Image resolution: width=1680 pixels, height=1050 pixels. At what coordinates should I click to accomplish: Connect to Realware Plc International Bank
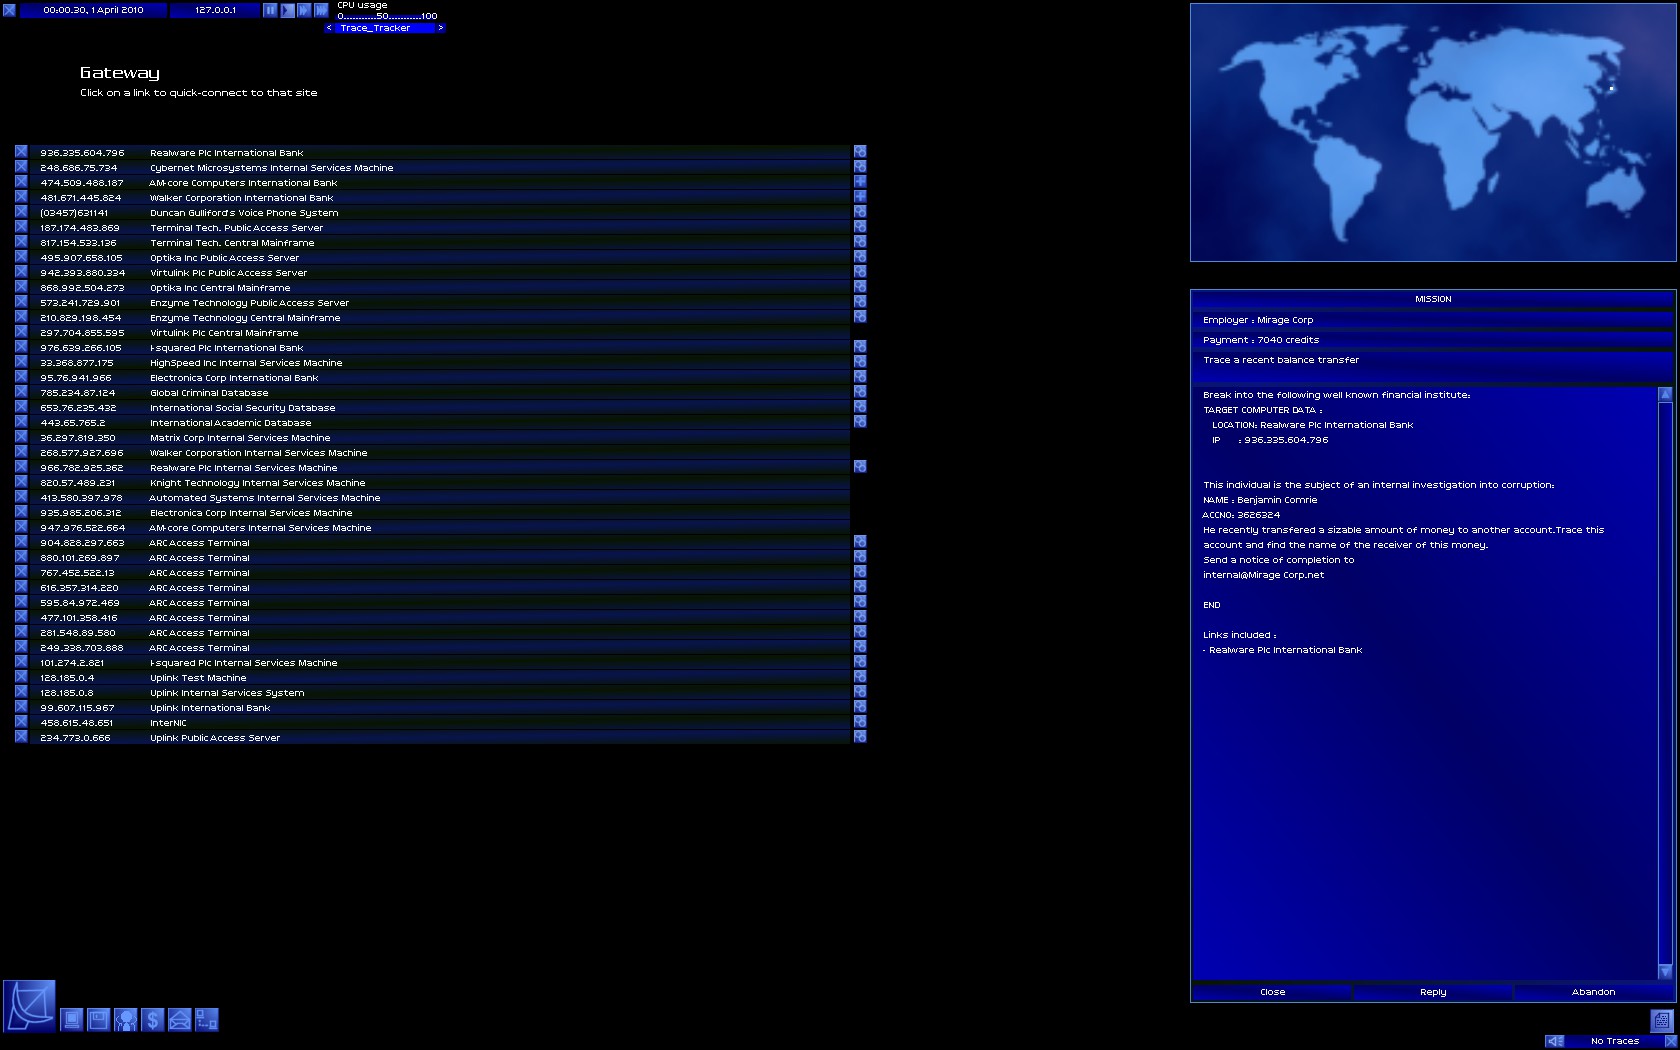(x=226, y=153)
